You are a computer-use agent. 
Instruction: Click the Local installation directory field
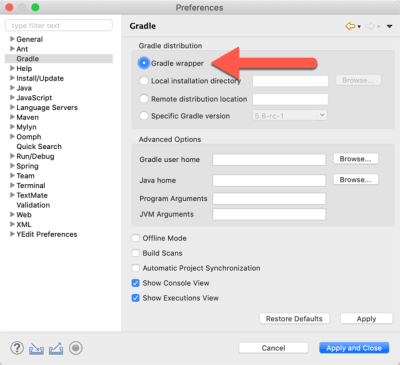click(x=290, y=81)
